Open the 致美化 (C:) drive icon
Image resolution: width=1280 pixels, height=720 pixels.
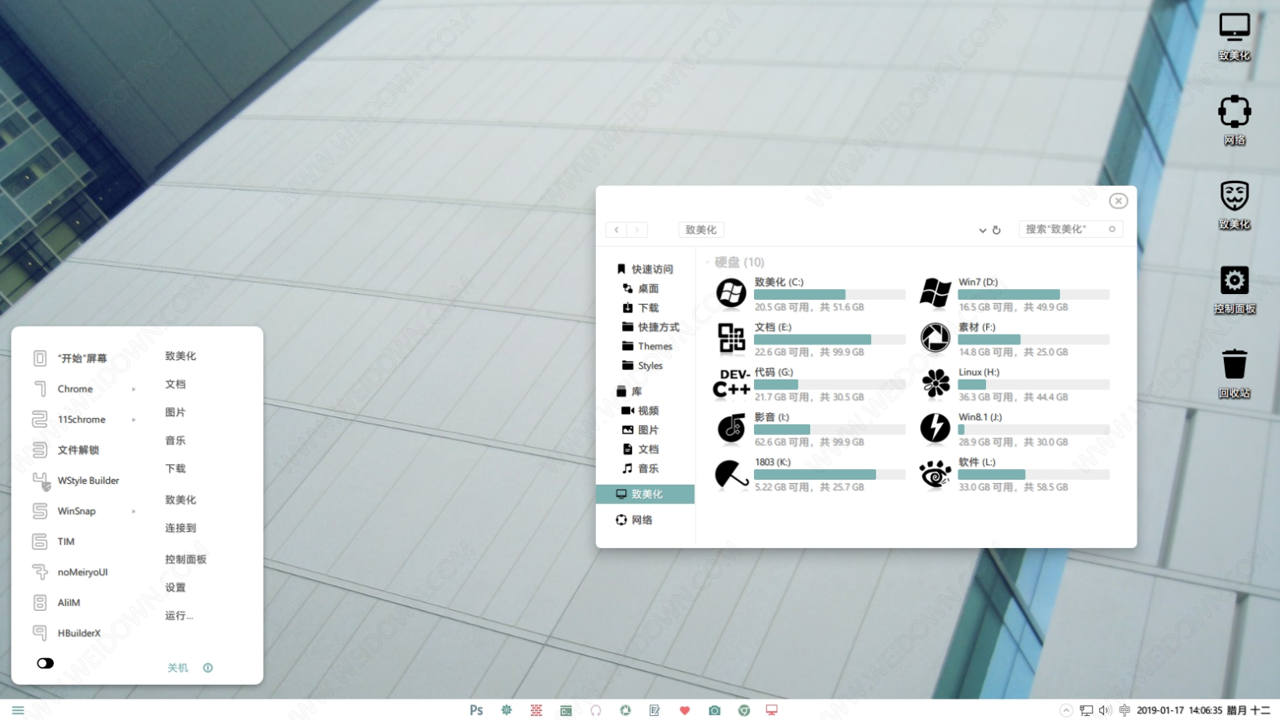[731, 293]
